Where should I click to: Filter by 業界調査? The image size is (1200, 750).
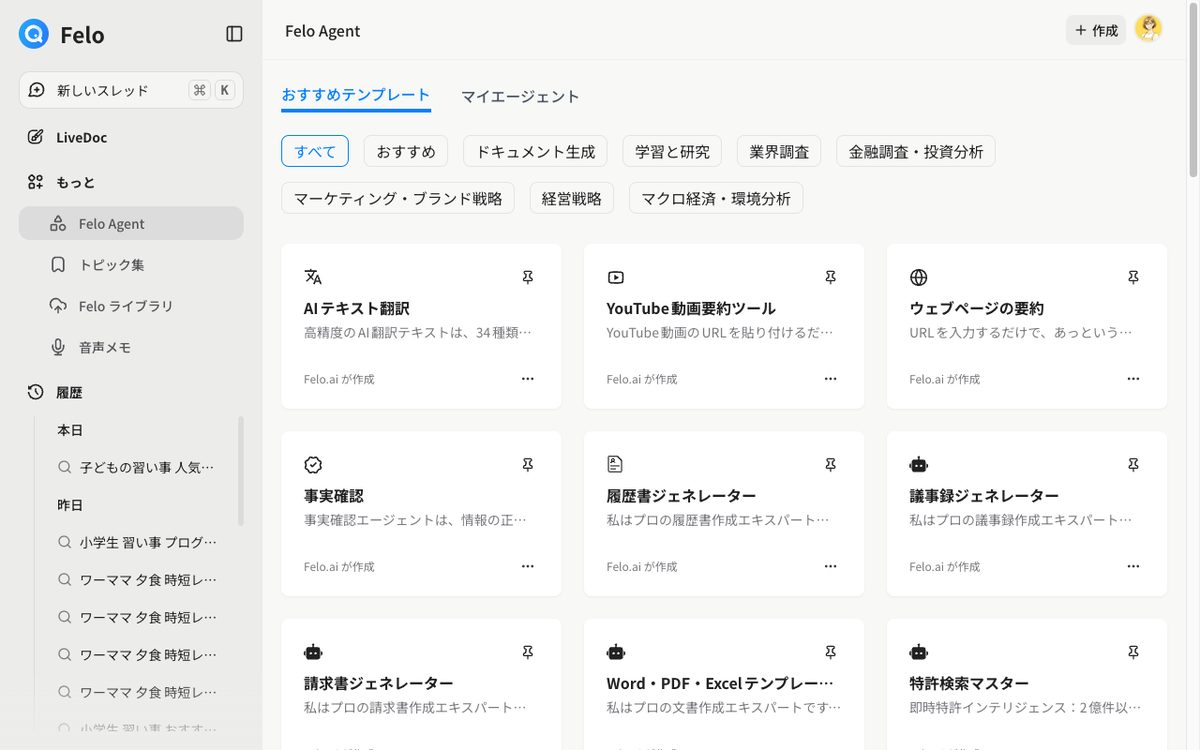click(x=779, y=151)
